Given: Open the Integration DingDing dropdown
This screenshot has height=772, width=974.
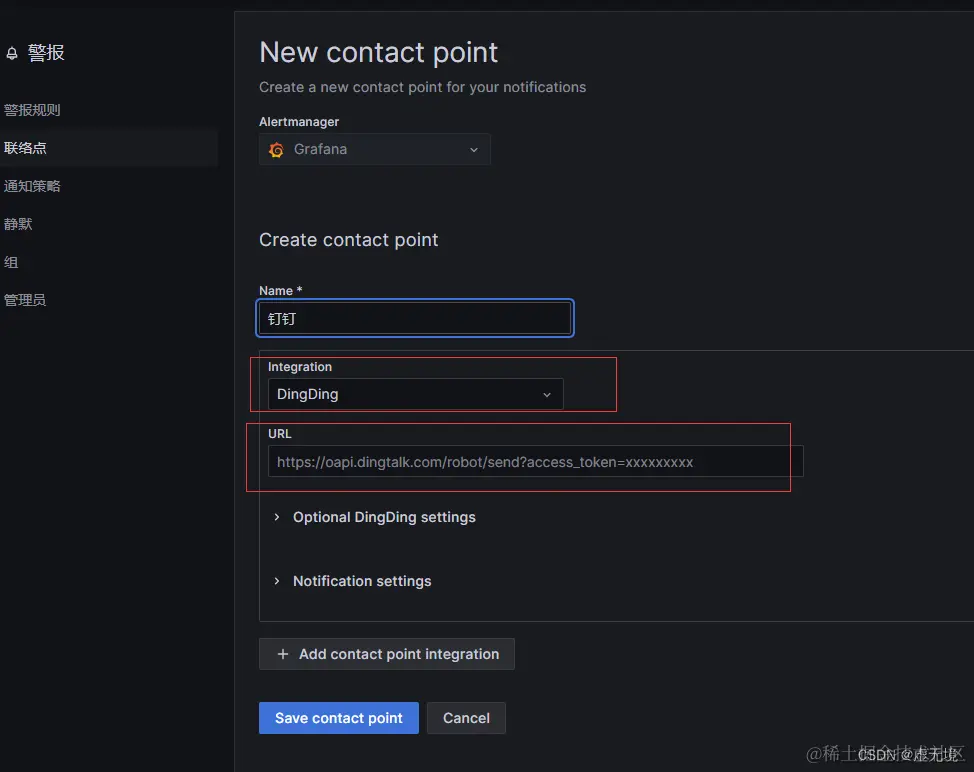Looking at the screenshot, I should [416, 394].
